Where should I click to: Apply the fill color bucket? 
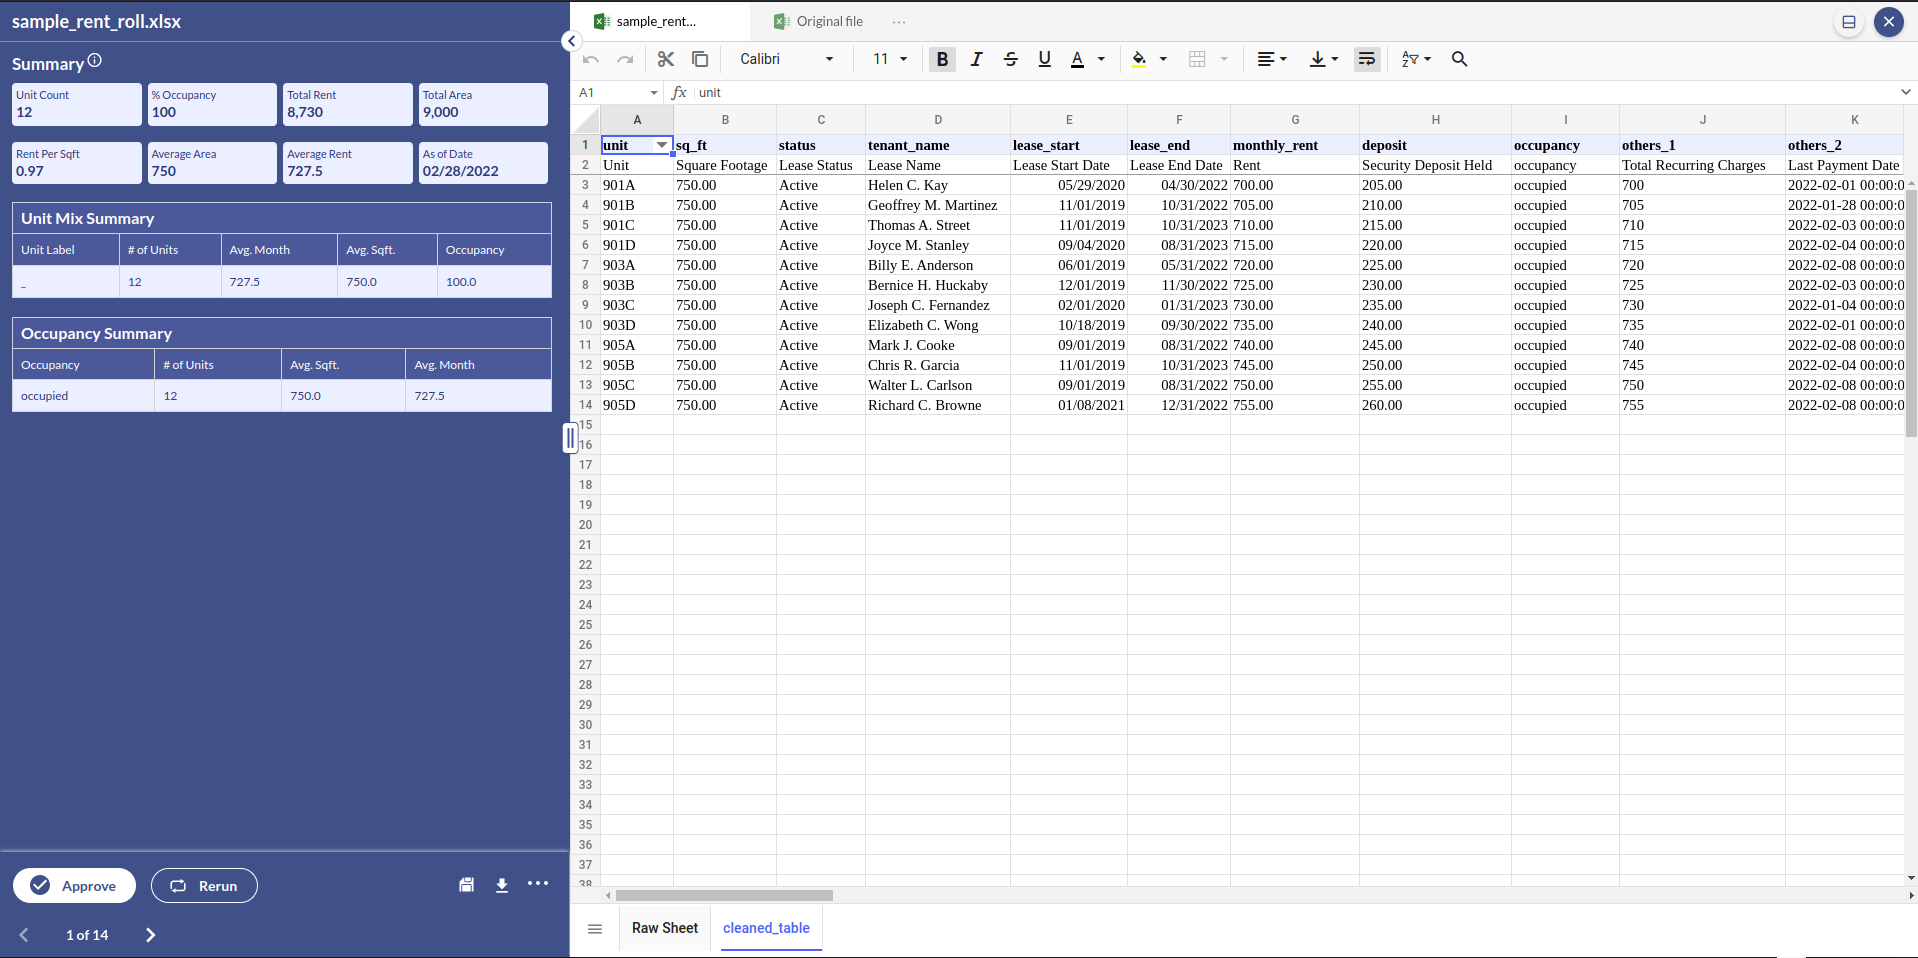click(1139, 60)
